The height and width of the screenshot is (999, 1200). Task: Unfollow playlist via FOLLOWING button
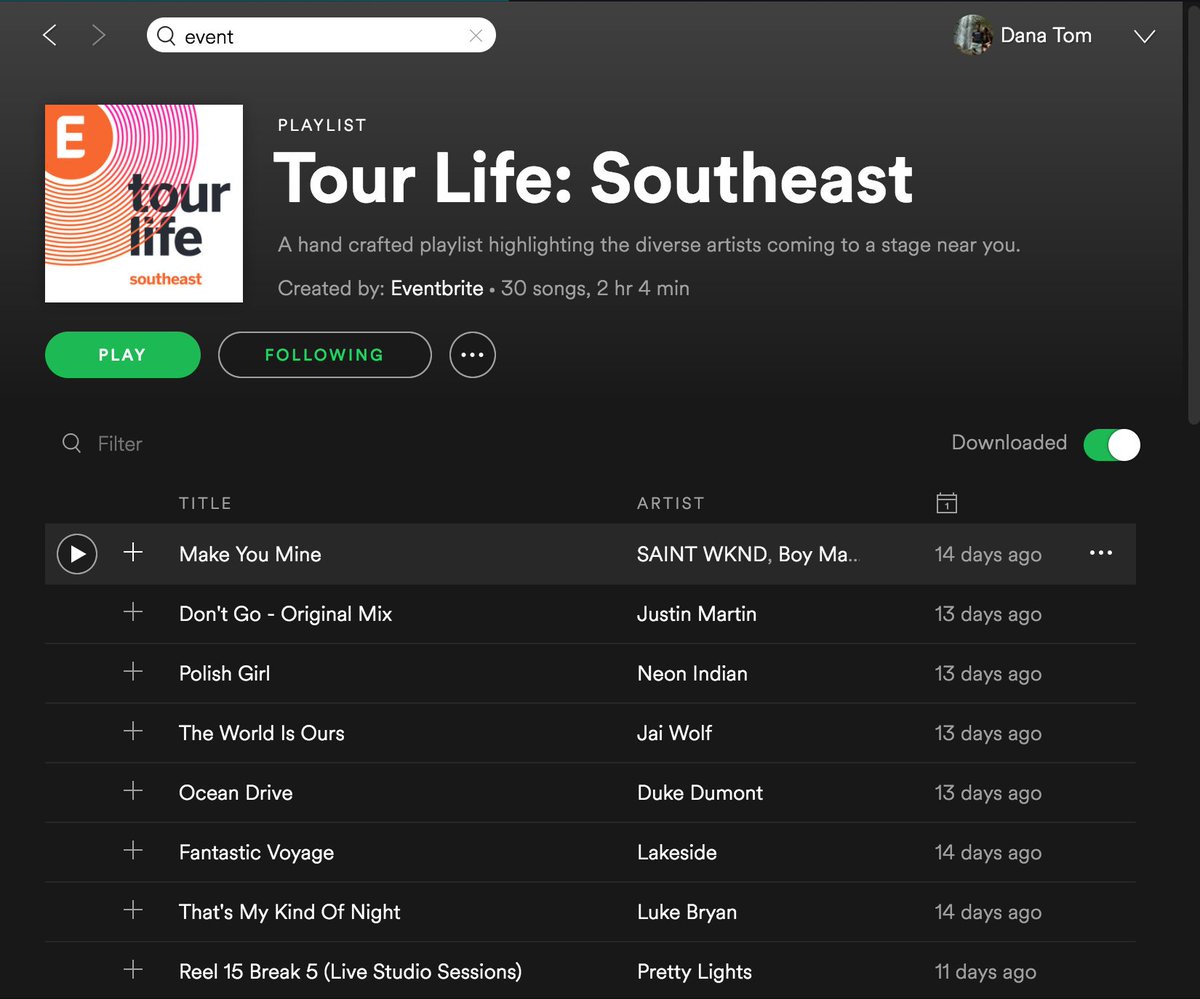325,355
